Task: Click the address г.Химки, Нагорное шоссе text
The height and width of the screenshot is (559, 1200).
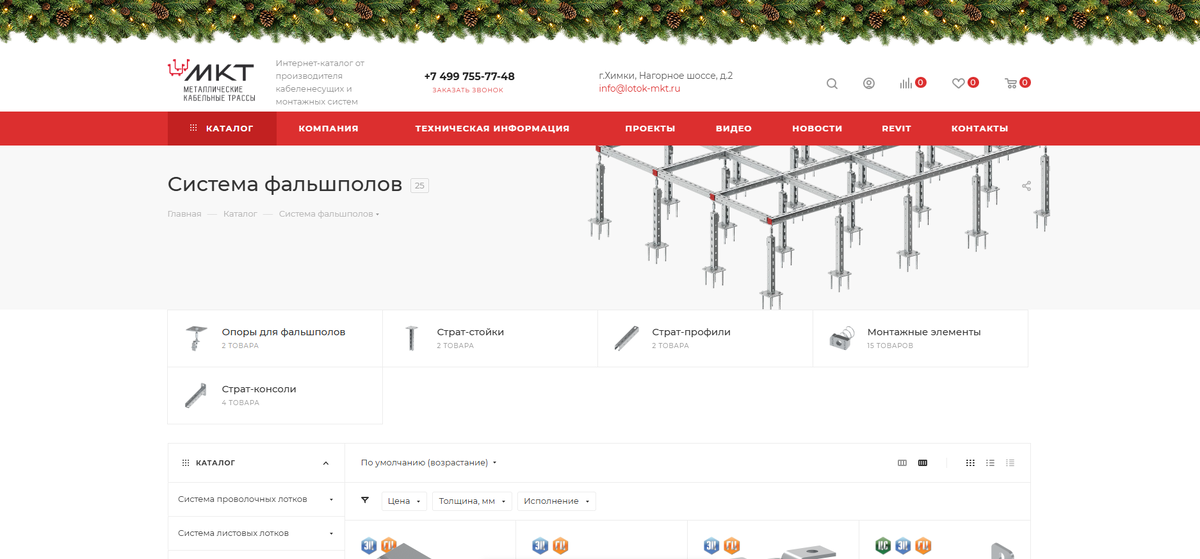Action: (x=666, y=75)
